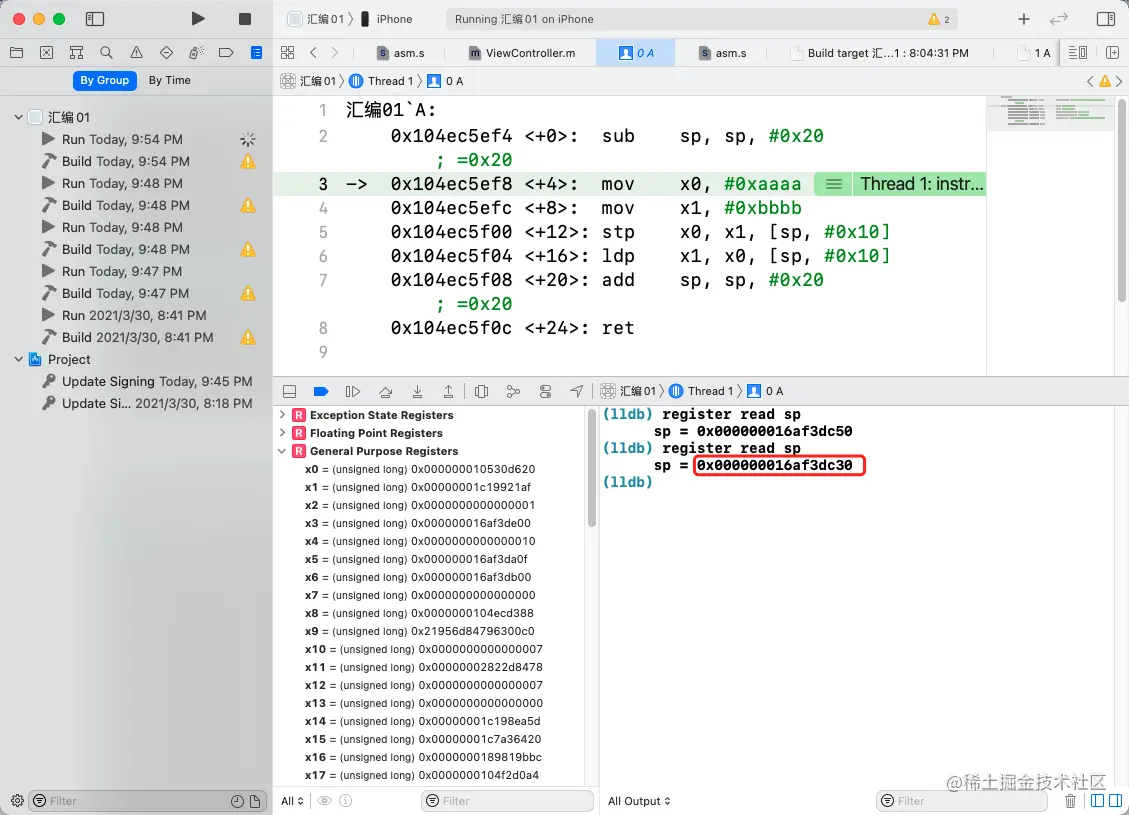Toggle the Quick Look eye icon
This screenshot has height=815, width=1129.
[325, 801]
